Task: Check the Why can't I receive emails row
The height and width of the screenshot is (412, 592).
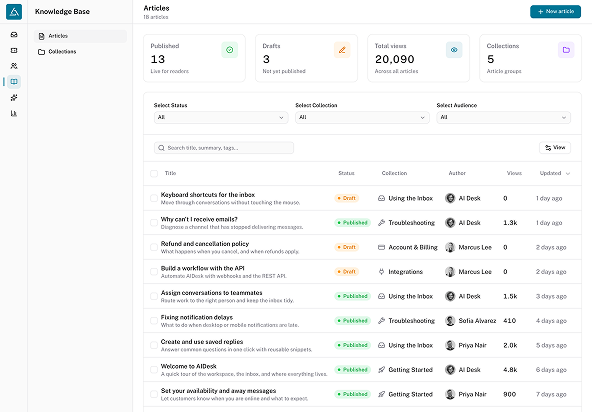Action: (154, 223)
